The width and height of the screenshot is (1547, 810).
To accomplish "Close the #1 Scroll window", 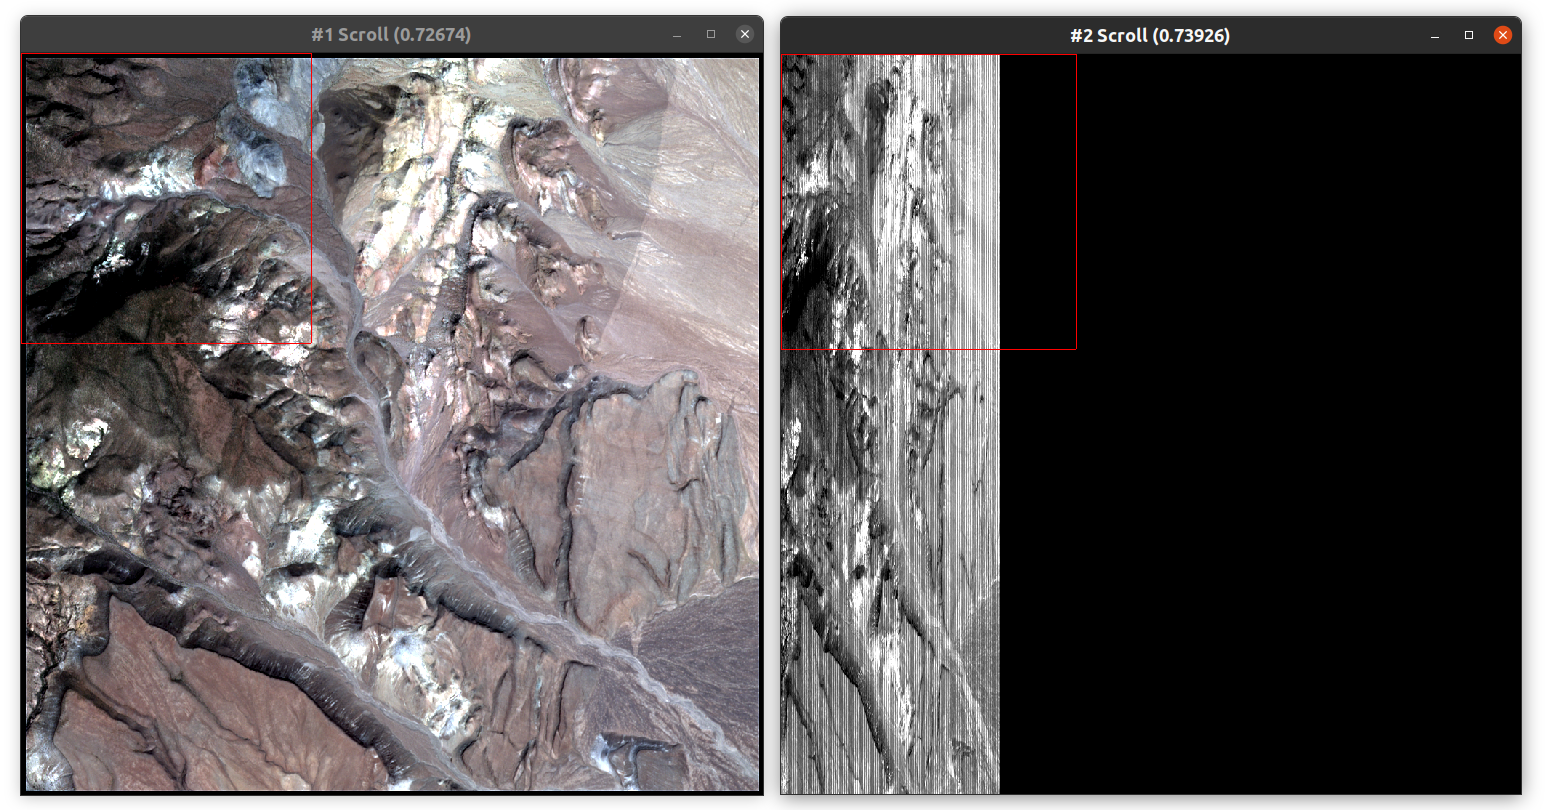I will [x=744, y=33].
